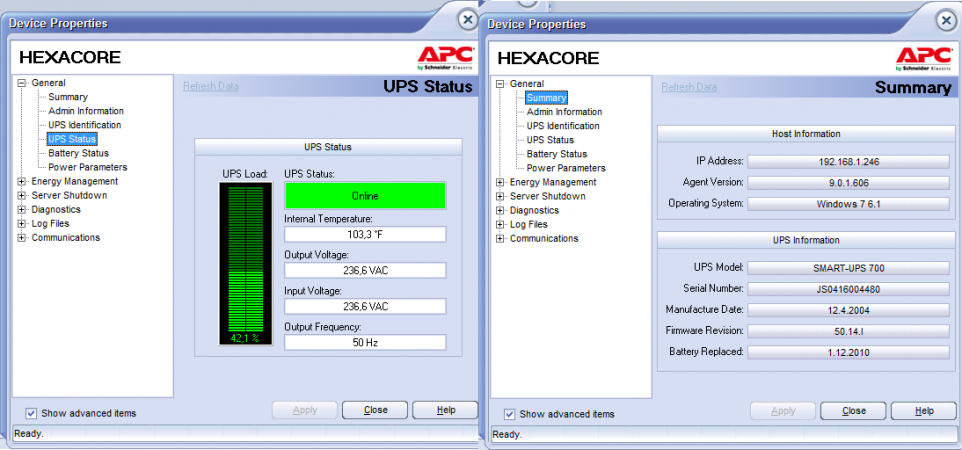Expand Communications in UPS Status window
962x450 pixels.
pyautogui.click(x=22, y=238)
